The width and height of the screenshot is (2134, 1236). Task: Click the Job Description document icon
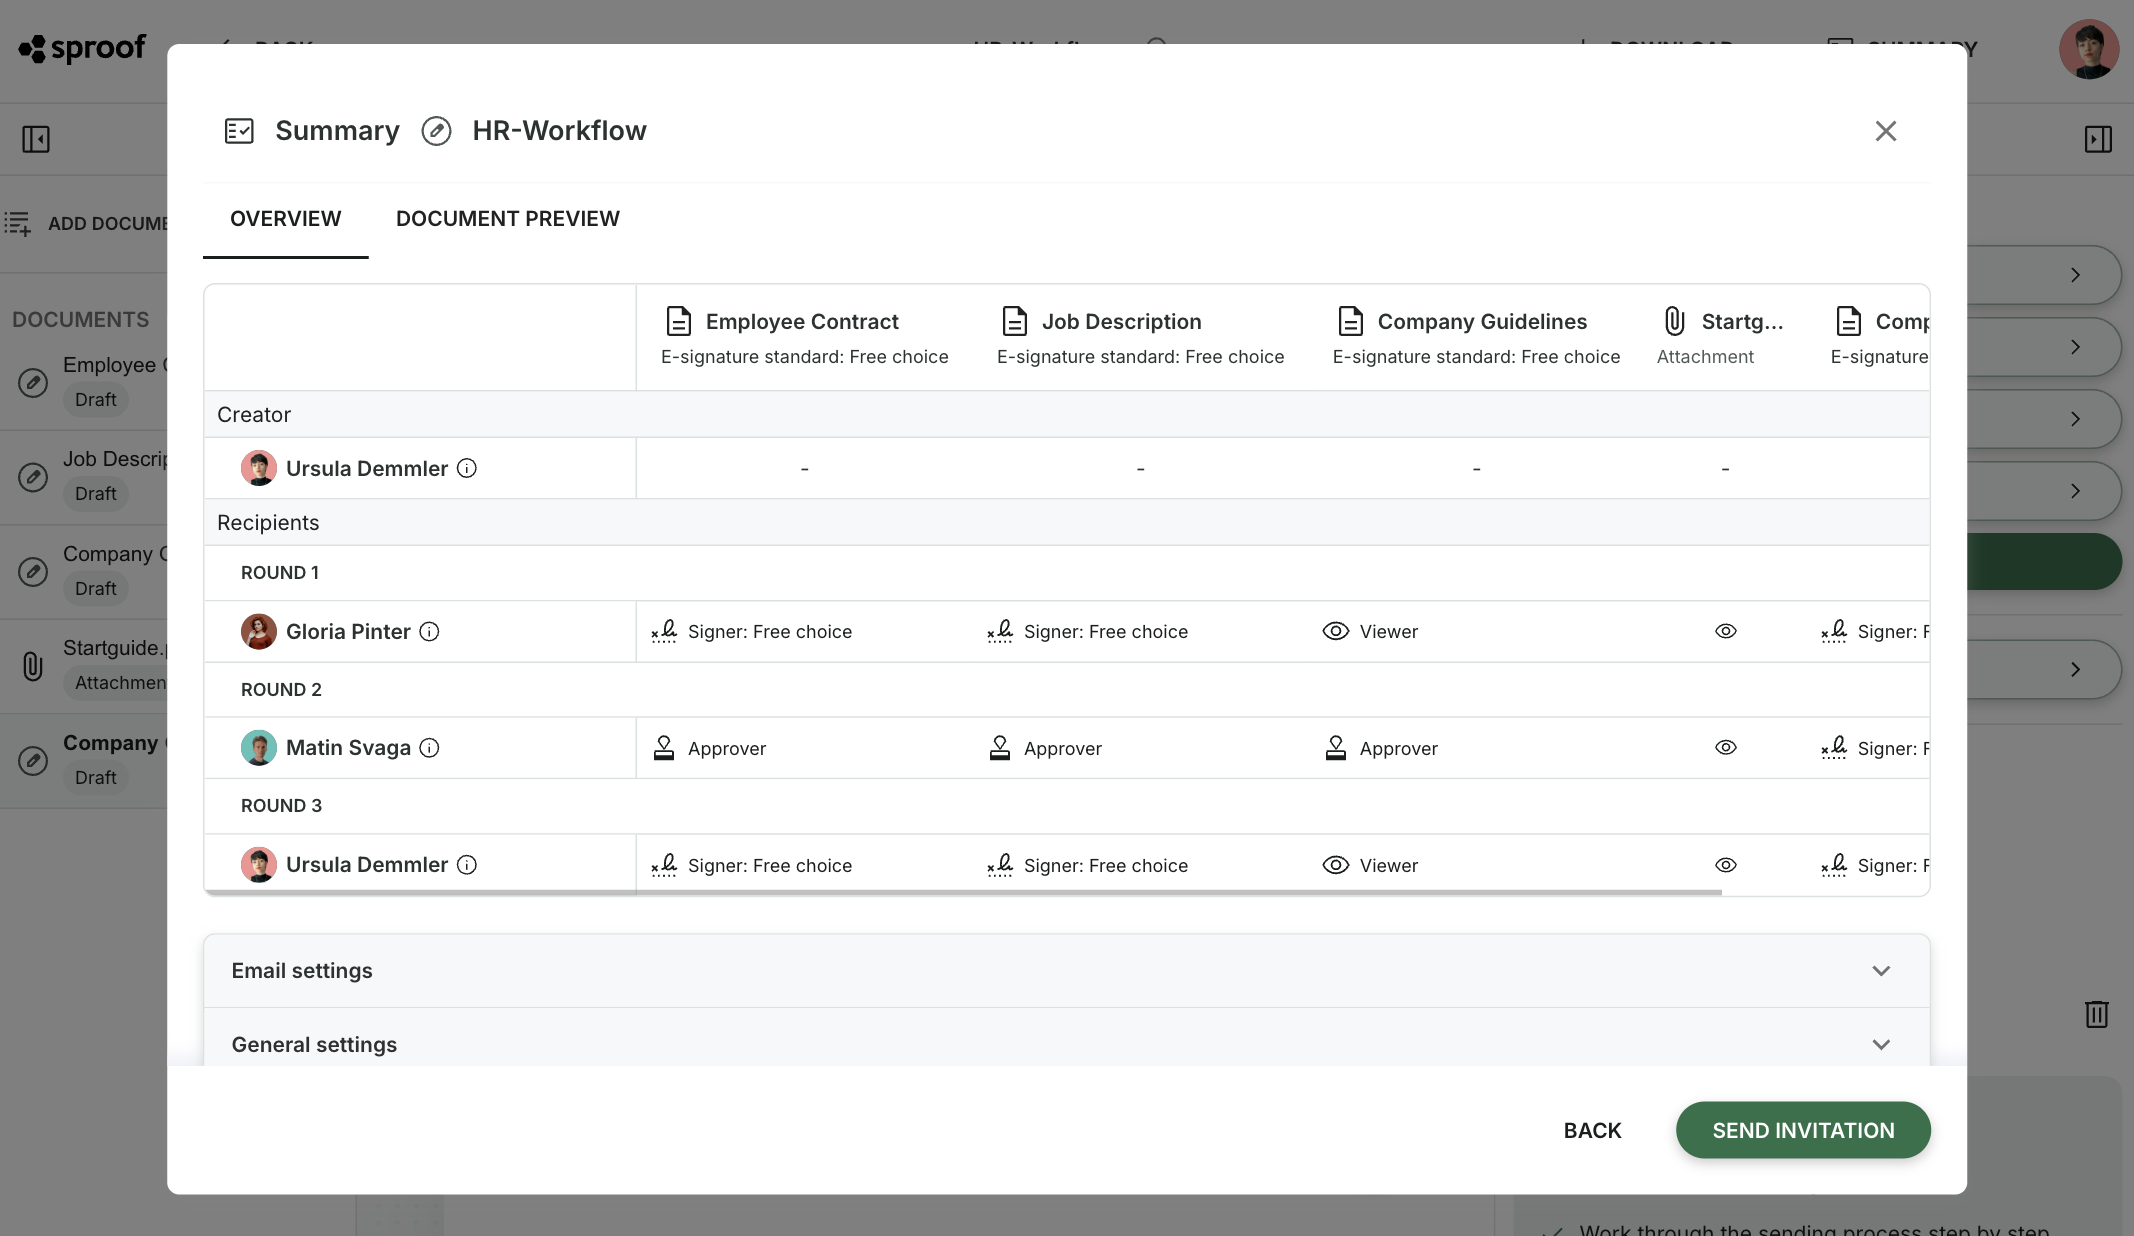tap(1015, 321)
